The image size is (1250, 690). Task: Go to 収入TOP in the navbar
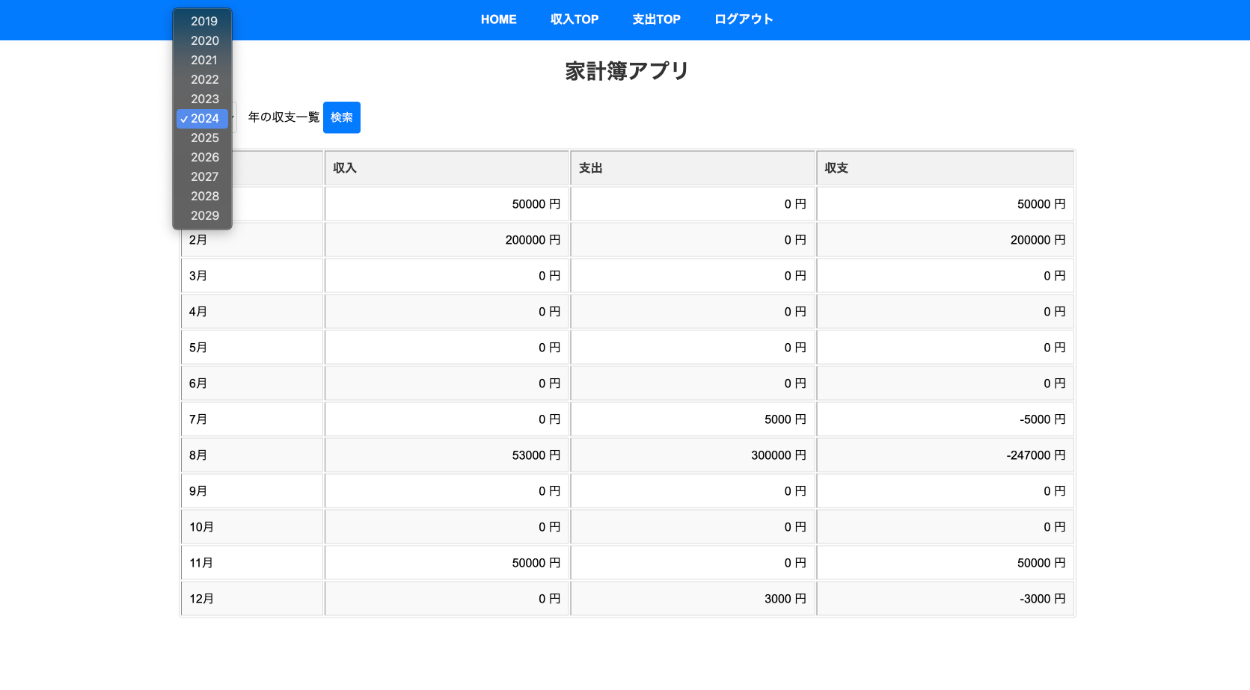[x=574, y=20]
